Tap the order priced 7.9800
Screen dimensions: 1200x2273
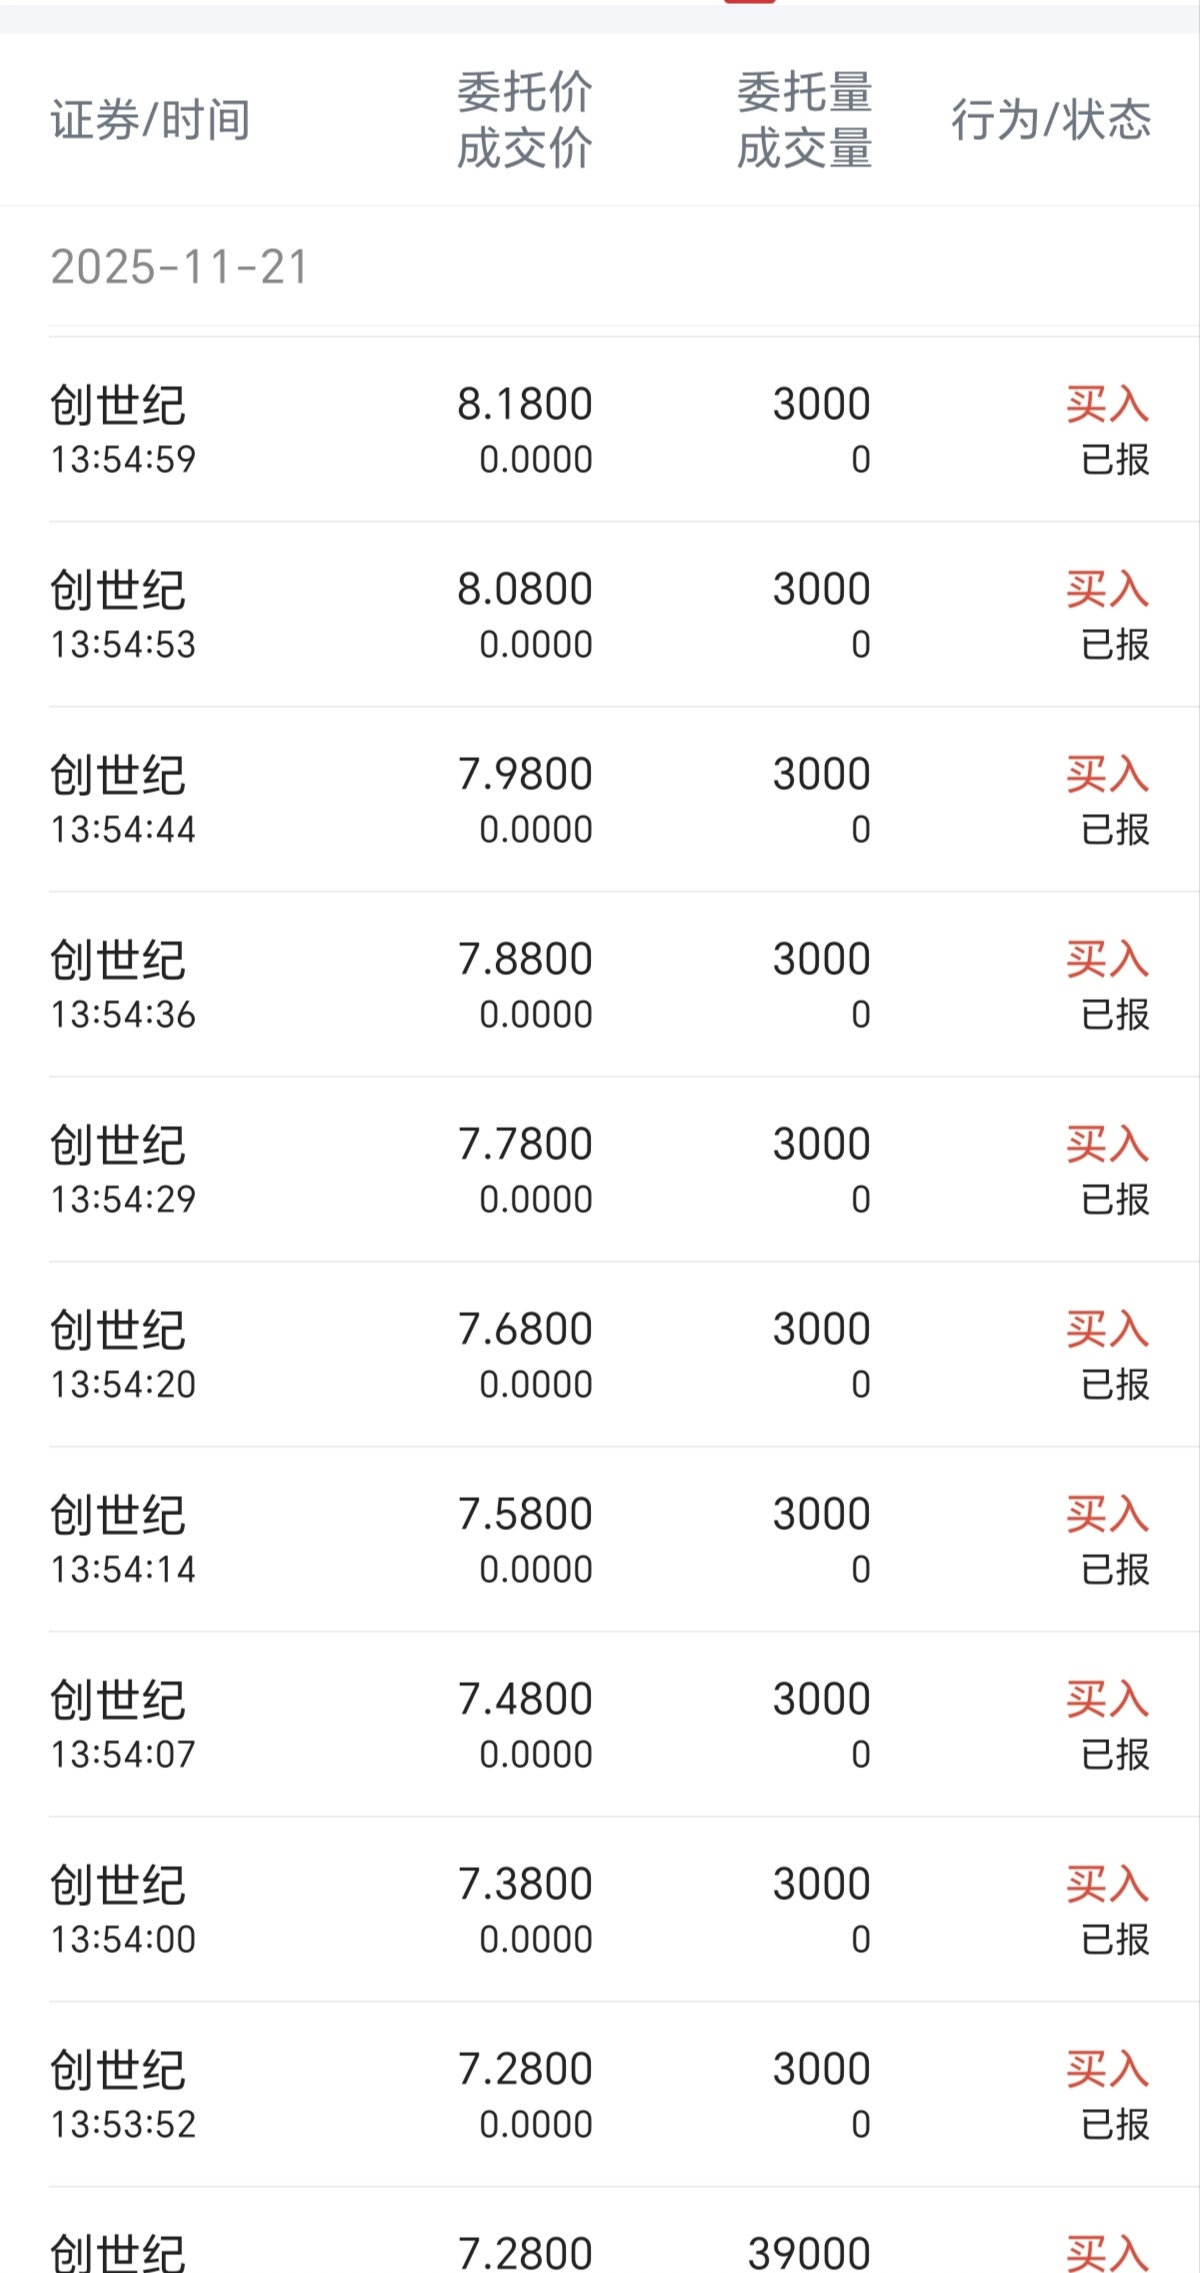click(x=600, y=800)
